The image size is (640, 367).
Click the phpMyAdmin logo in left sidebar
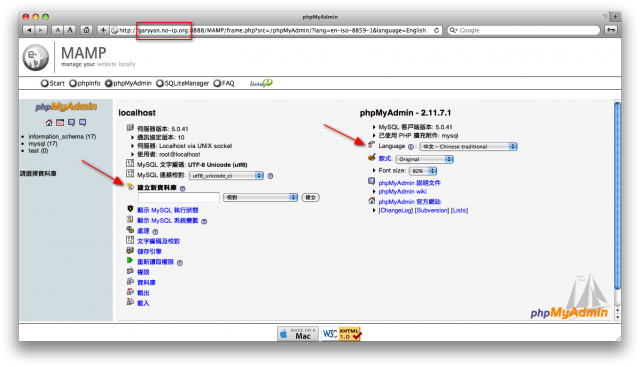tap(66, 107)
